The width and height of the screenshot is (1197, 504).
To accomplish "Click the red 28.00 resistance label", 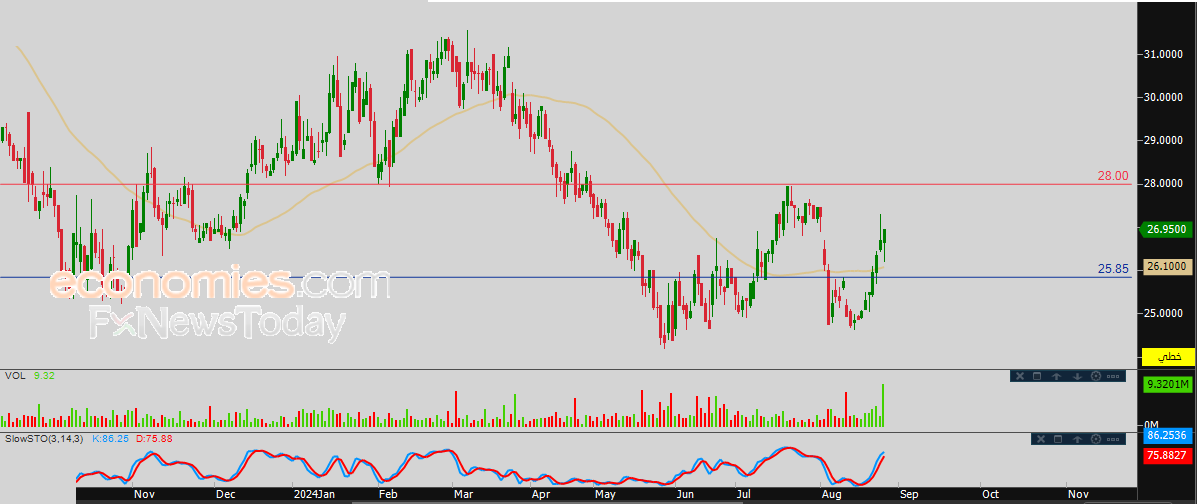I will point(1112,176).
